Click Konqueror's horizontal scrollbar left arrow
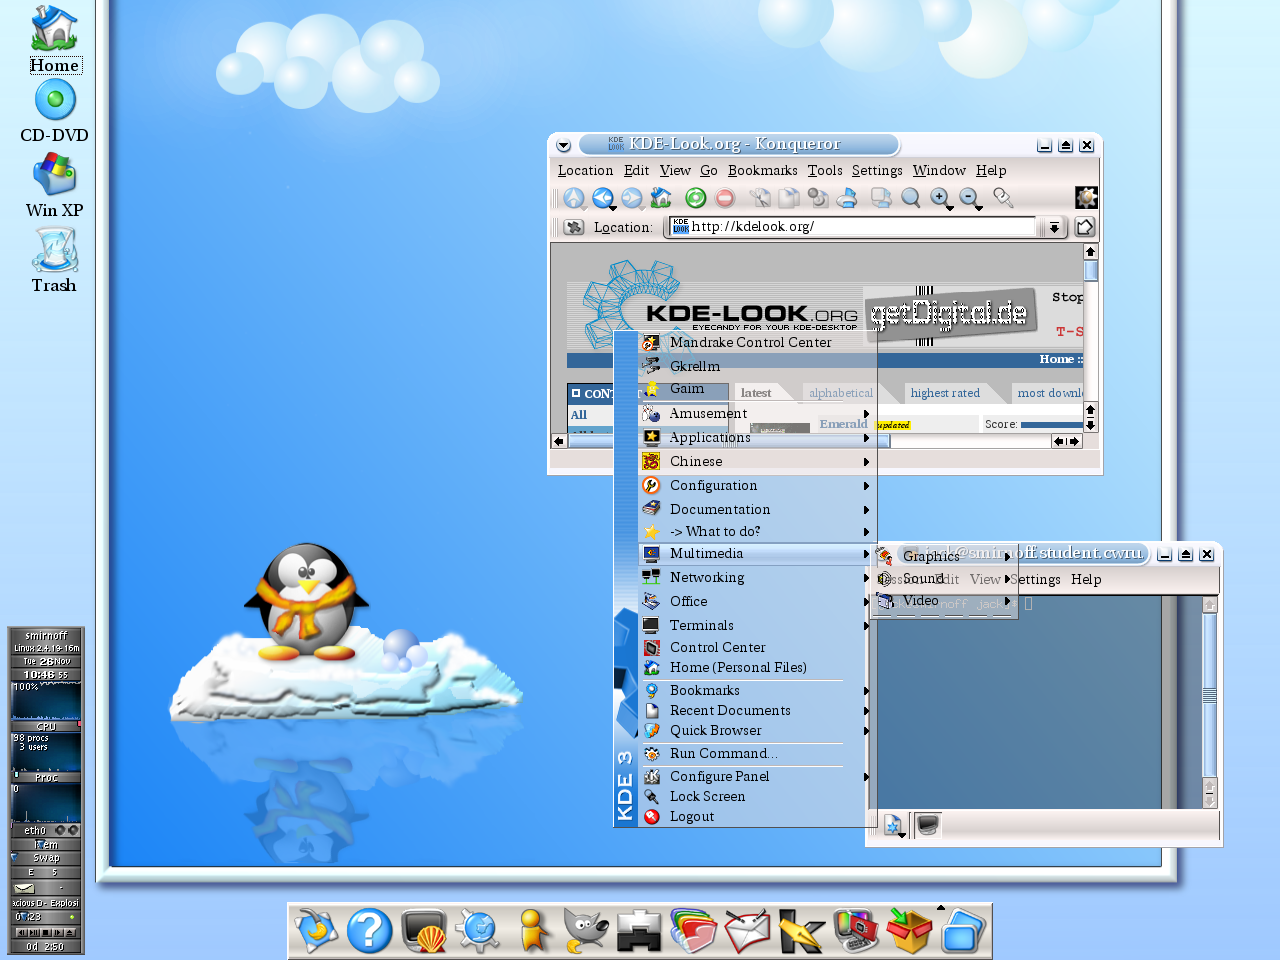The width and height of the screenshot is (1280, 960). tap(559, 441)
